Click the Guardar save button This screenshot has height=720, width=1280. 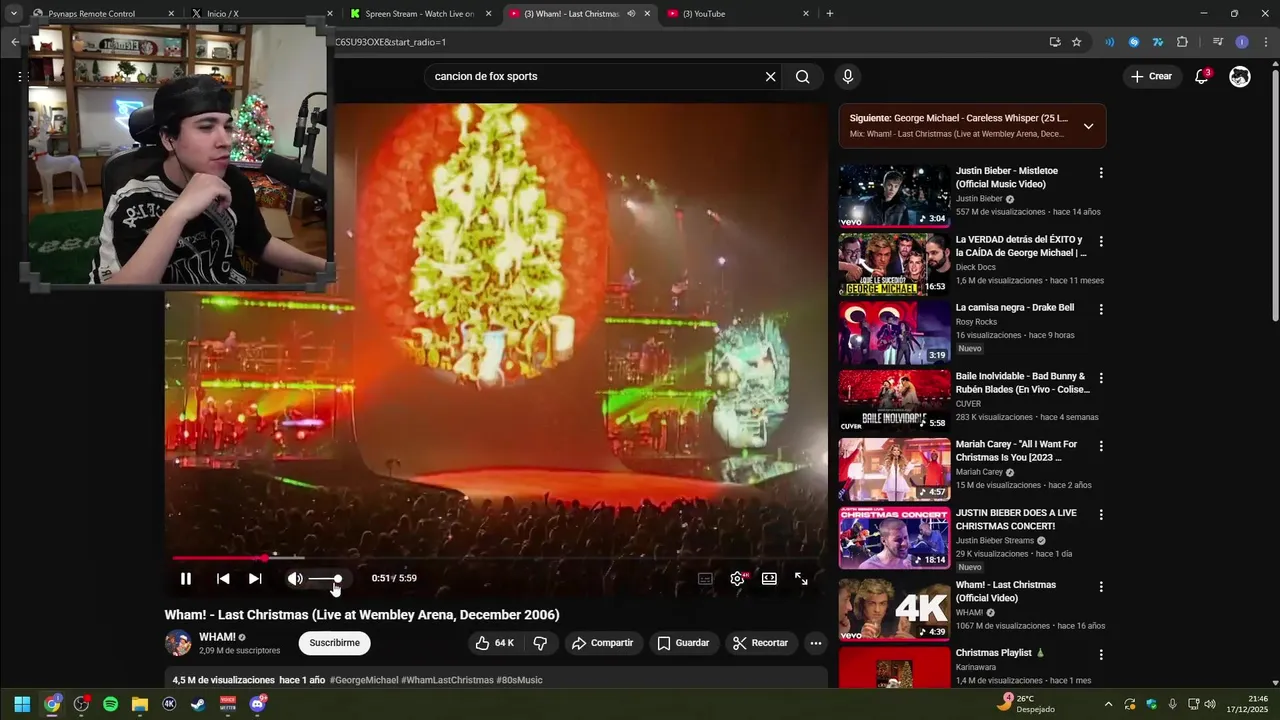pyautogui.click(x=683, y=643)
